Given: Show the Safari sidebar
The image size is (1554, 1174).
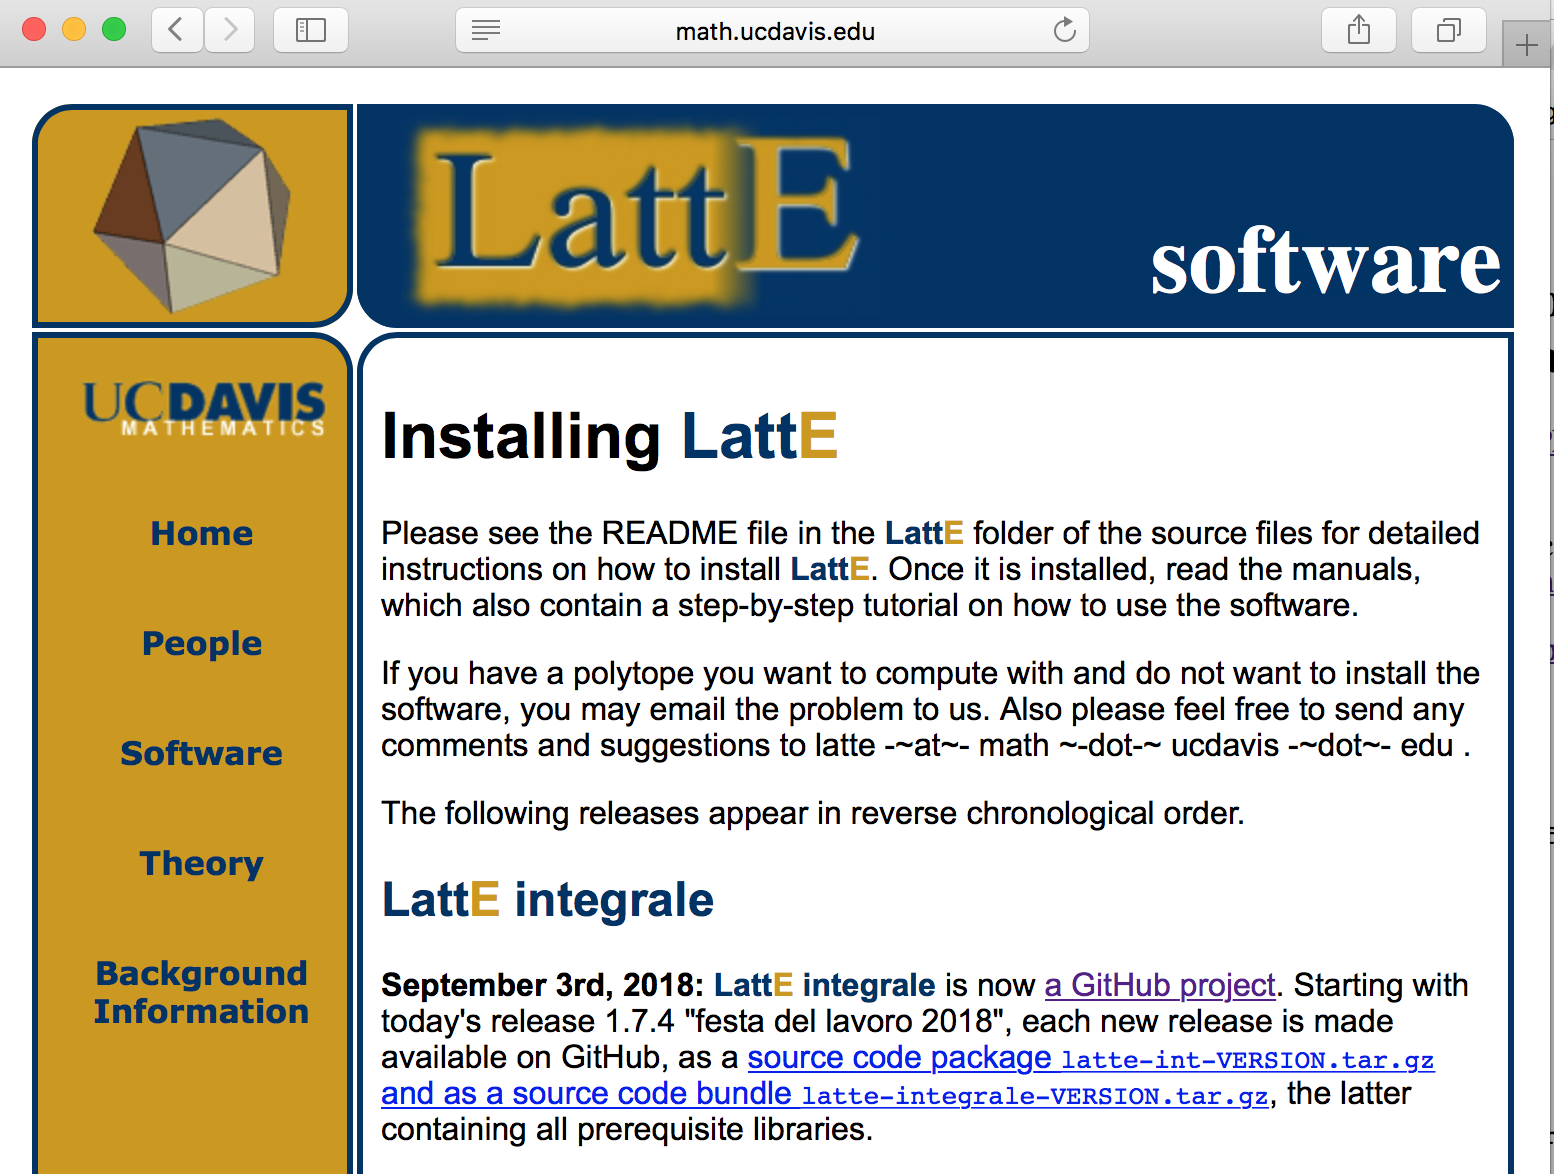Looking at the screenshot, I should [311, 30].
